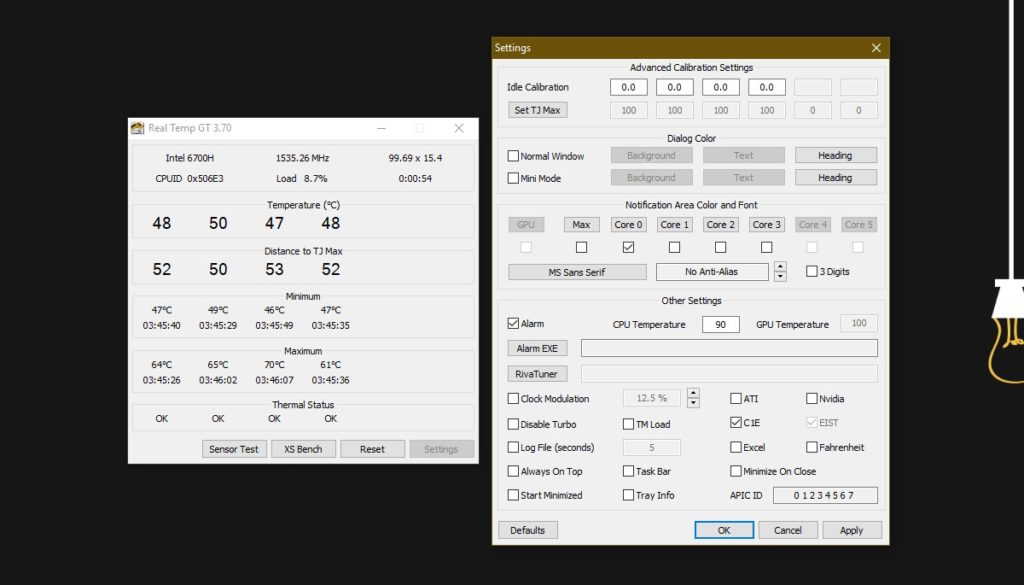Screen dimensions: 1024x585
Task: Pick the Normal Window Background color
Action: click(x=651, y=155)
